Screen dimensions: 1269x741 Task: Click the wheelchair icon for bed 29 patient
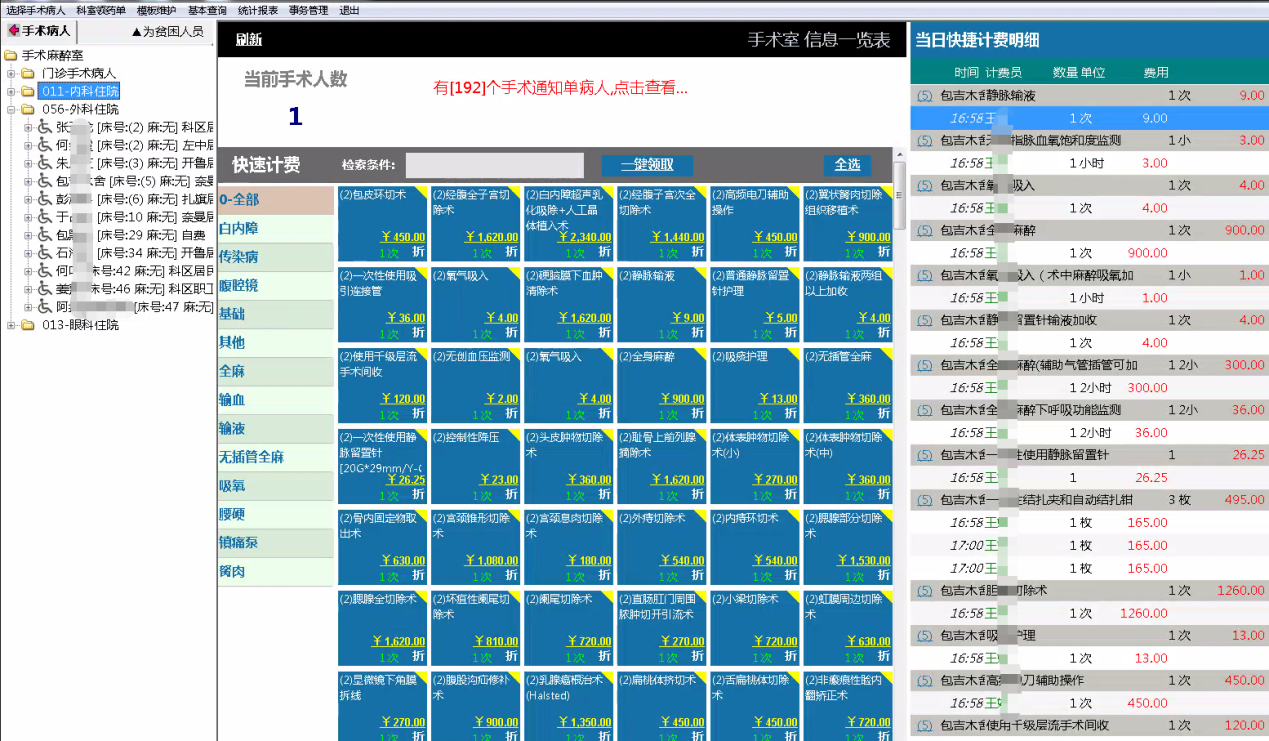pos(44,235)
